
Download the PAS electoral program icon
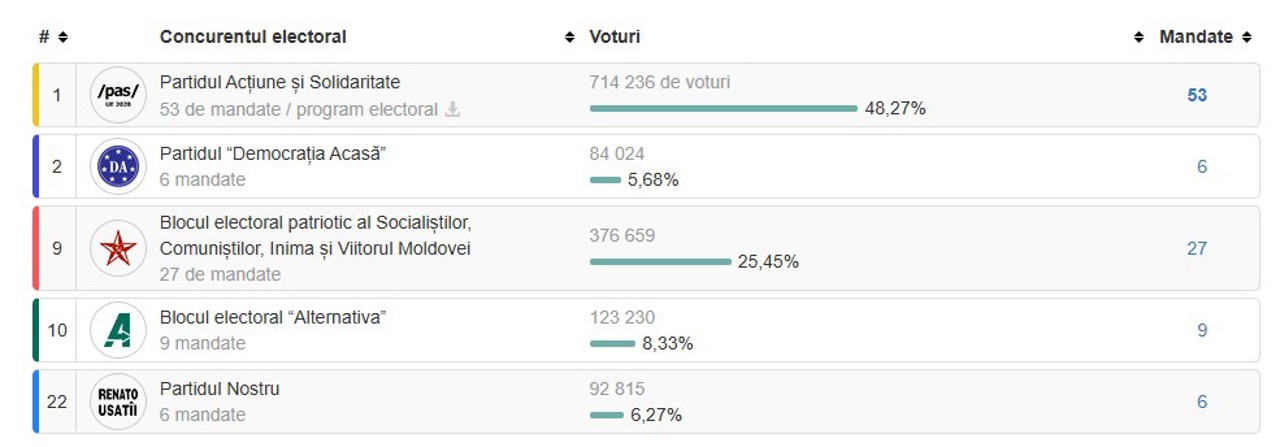coord(452,109)
